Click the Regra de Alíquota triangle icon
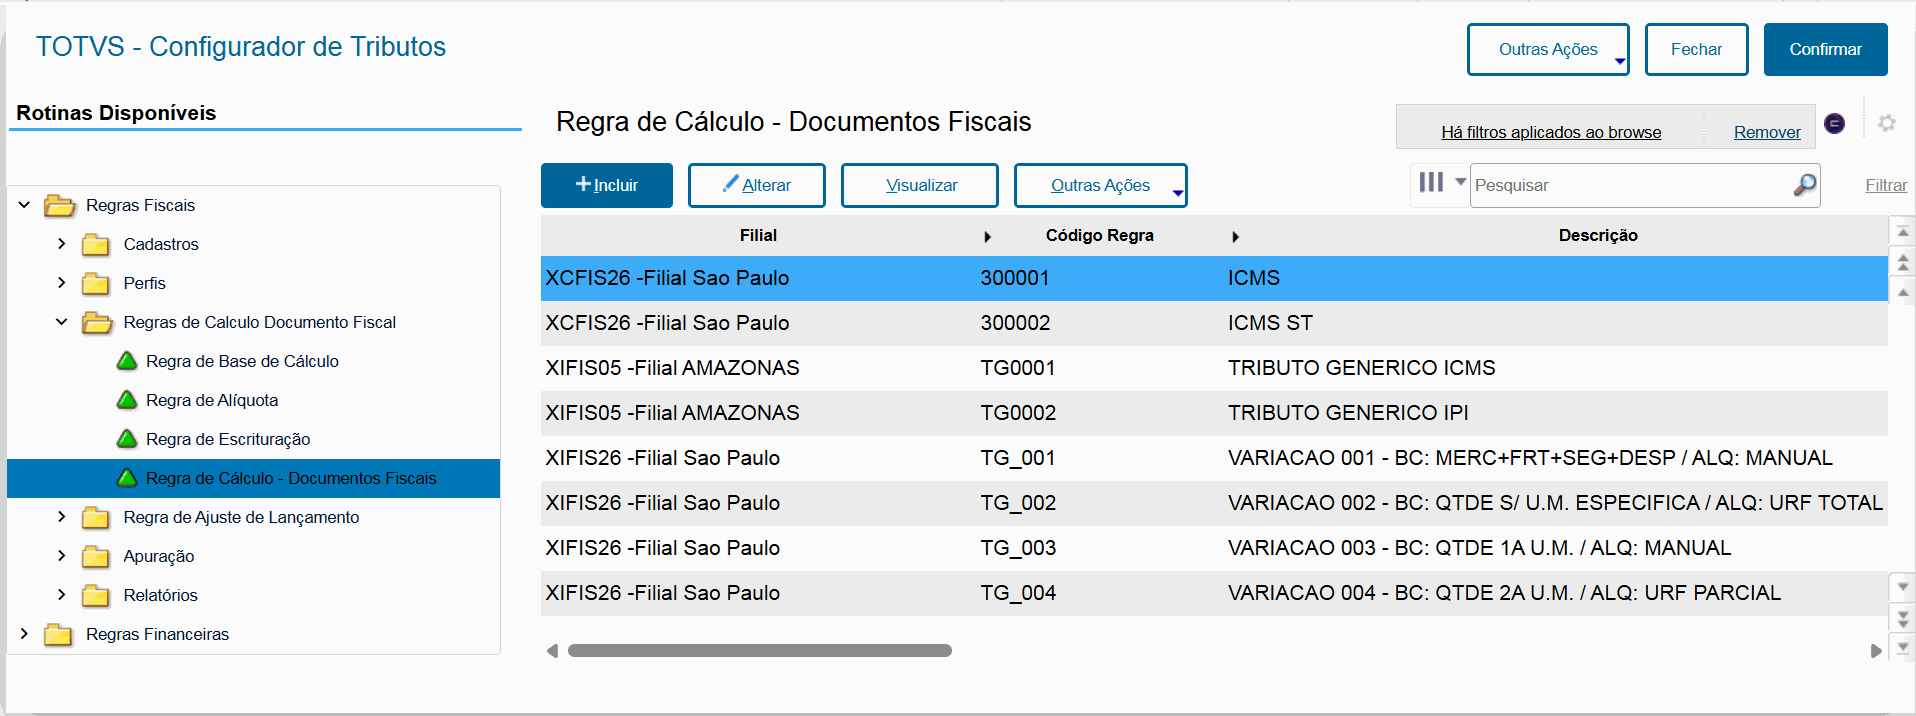The image size is (1916, 716). [x=127, y=400]
